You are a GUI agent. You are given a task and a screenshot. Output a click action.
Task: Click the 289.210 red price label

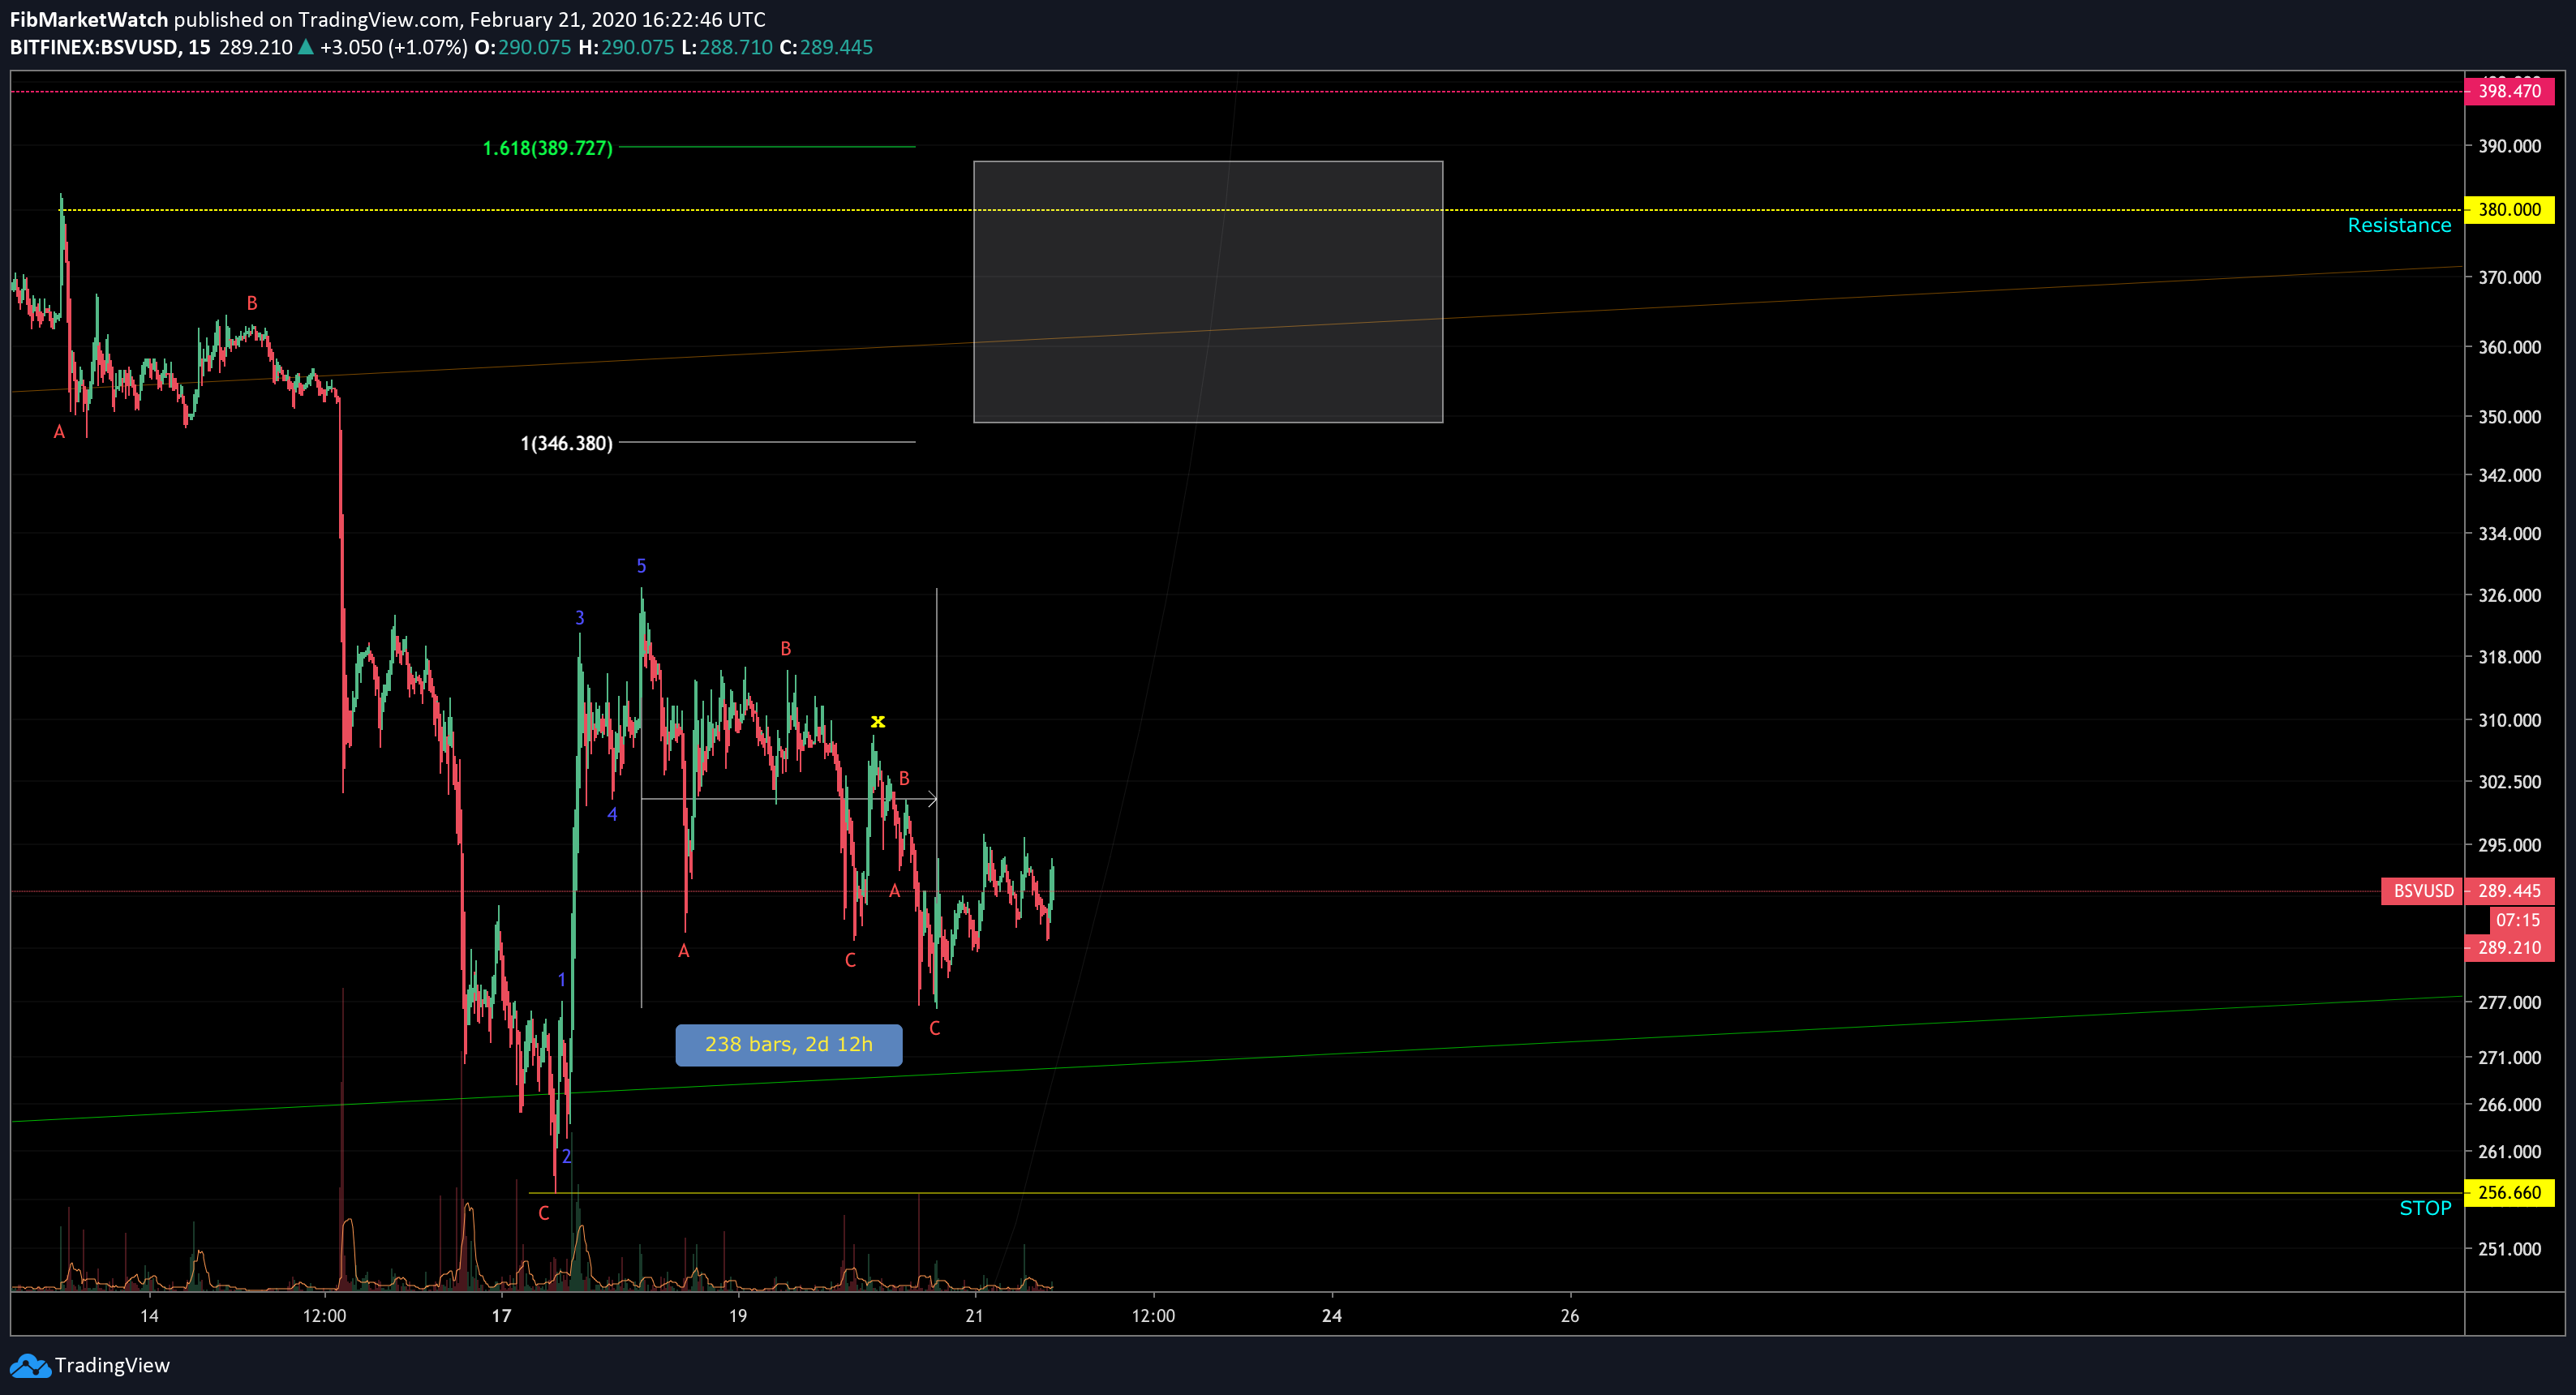click(x=2510, y=947)
